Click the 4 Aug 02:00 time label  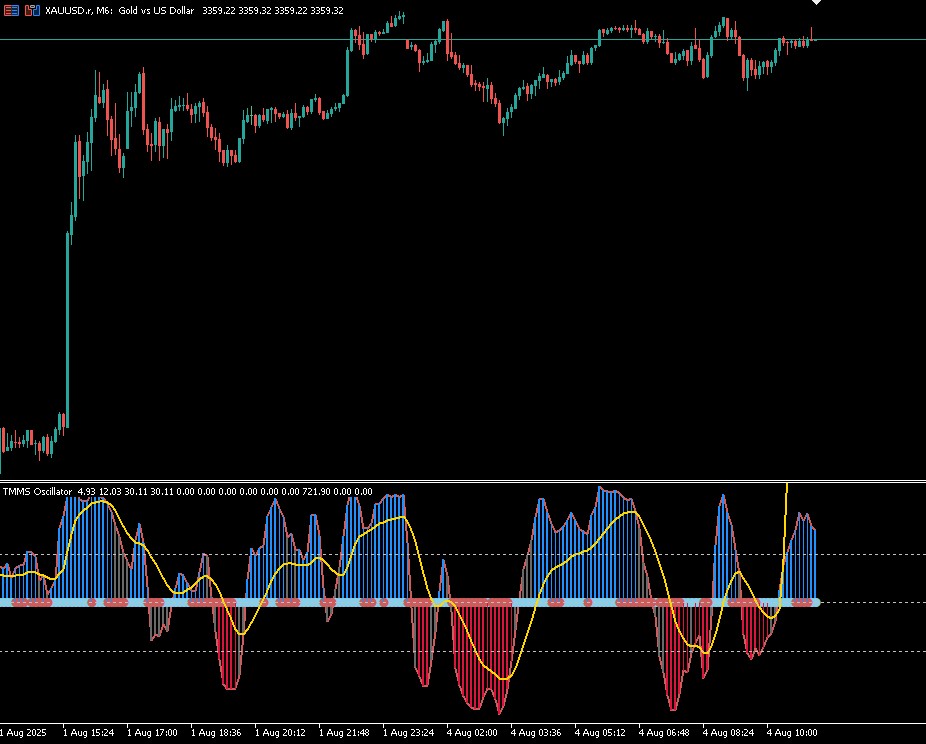[x=472, y=733]
